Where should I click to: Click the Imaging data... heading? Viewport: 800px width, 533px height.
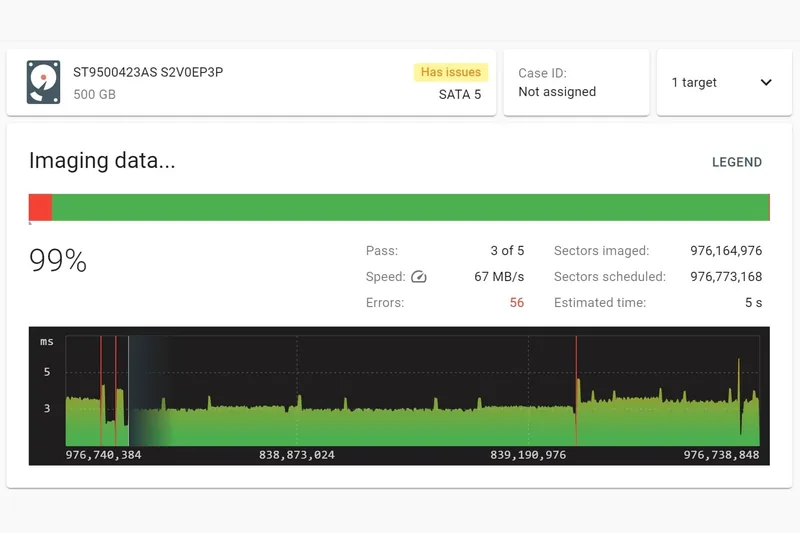[x=102, y=161]
